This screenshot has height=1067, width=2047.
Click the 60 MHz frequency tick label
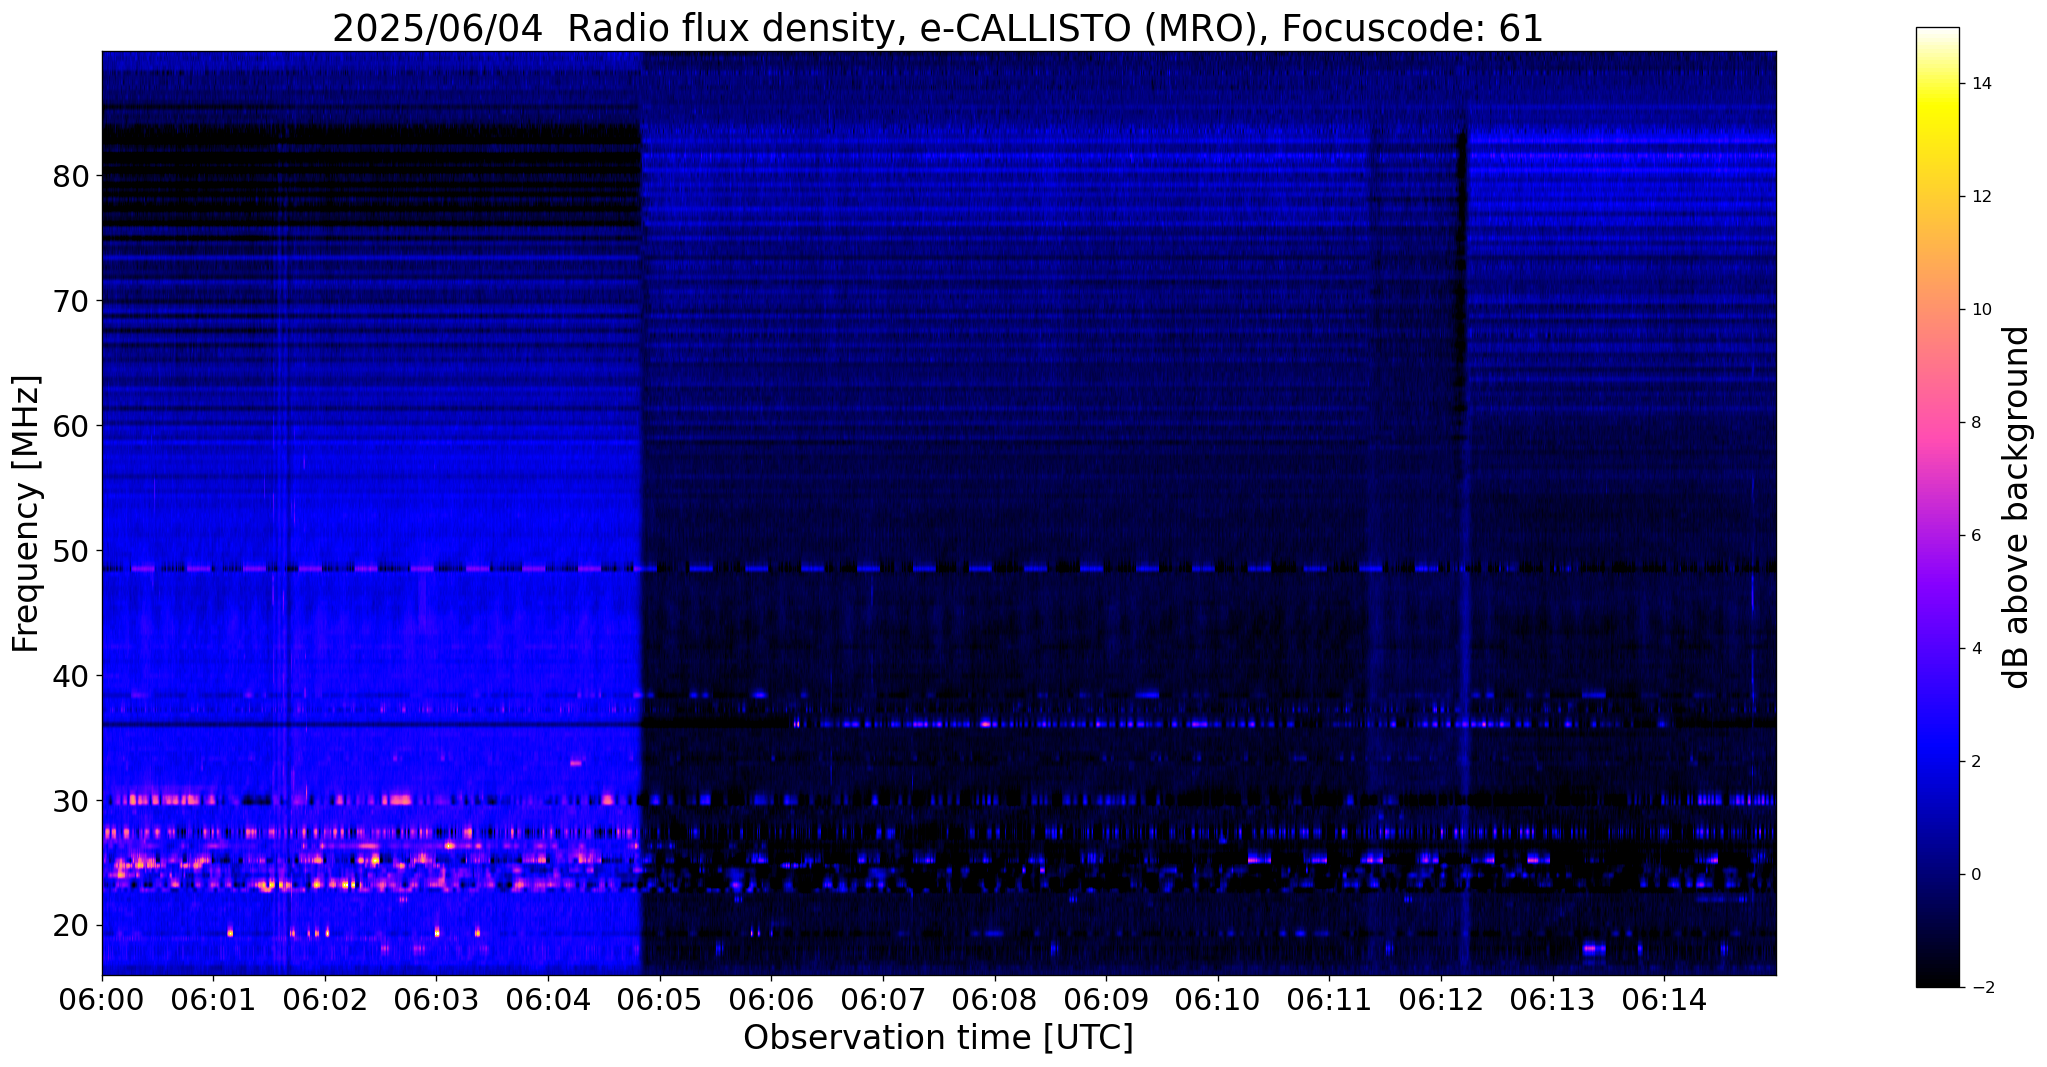click(71, 426)
